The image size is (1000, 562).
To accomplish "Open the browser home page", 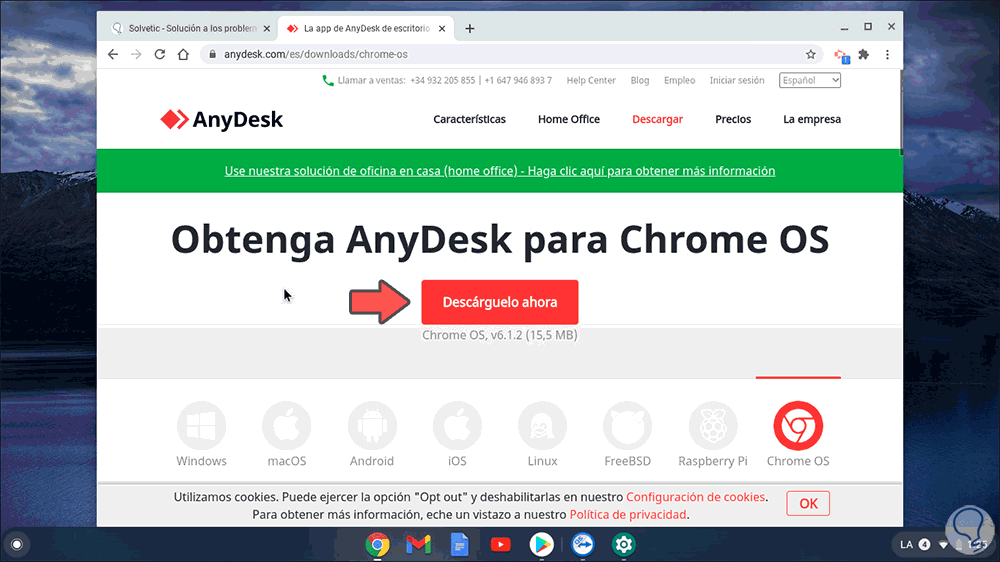I will pos(184,54).
